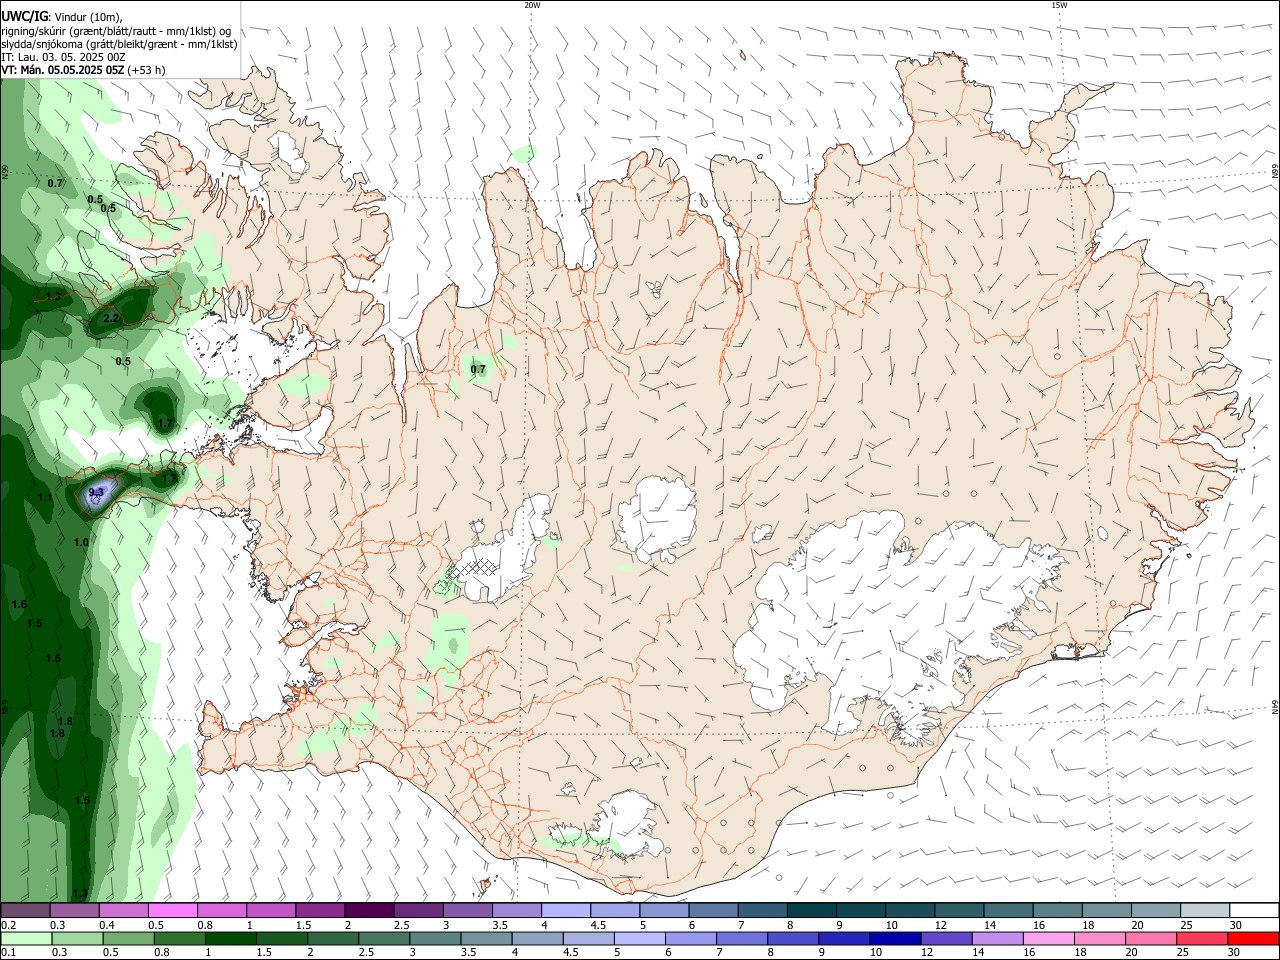Click the IT: Lau. 03. 05. 2025 00Z line

coord(63,57)
